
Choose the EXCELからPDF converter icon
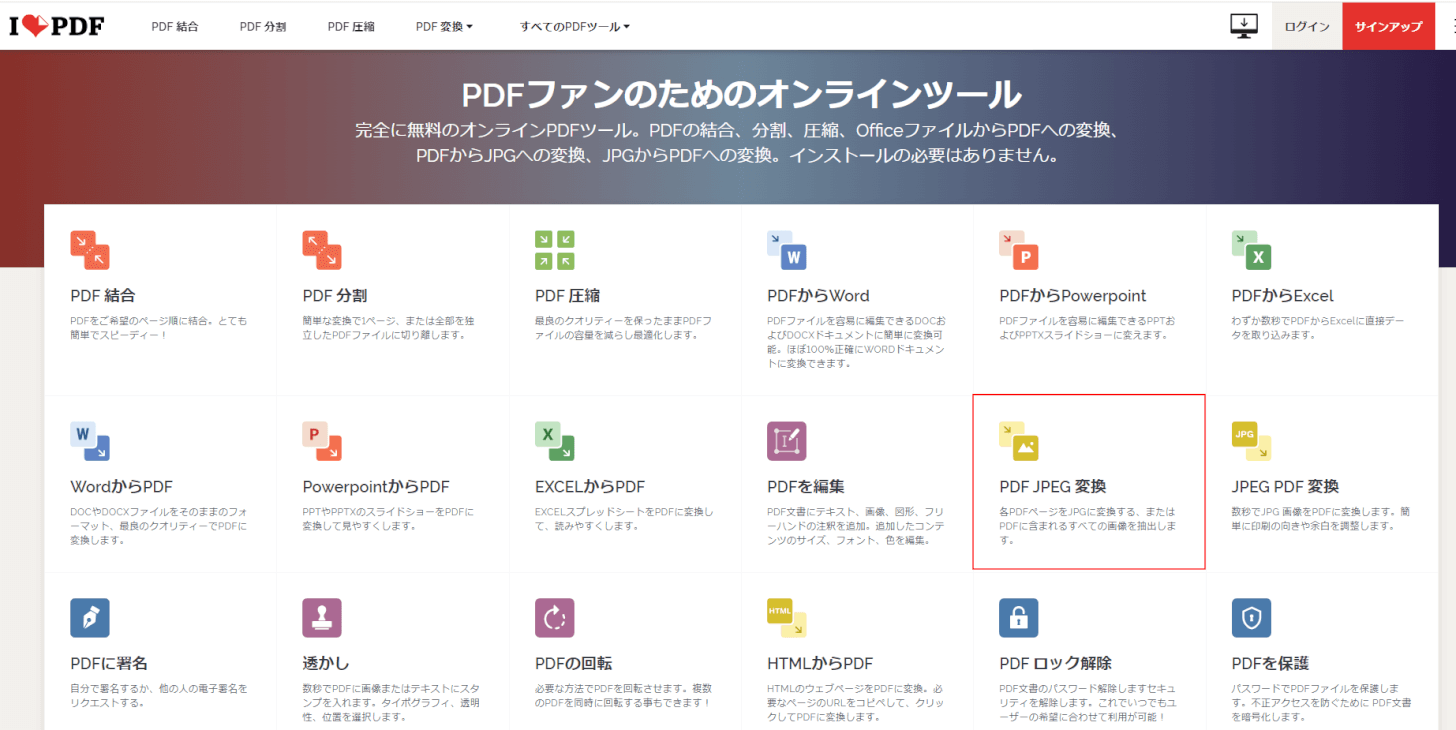554,441
